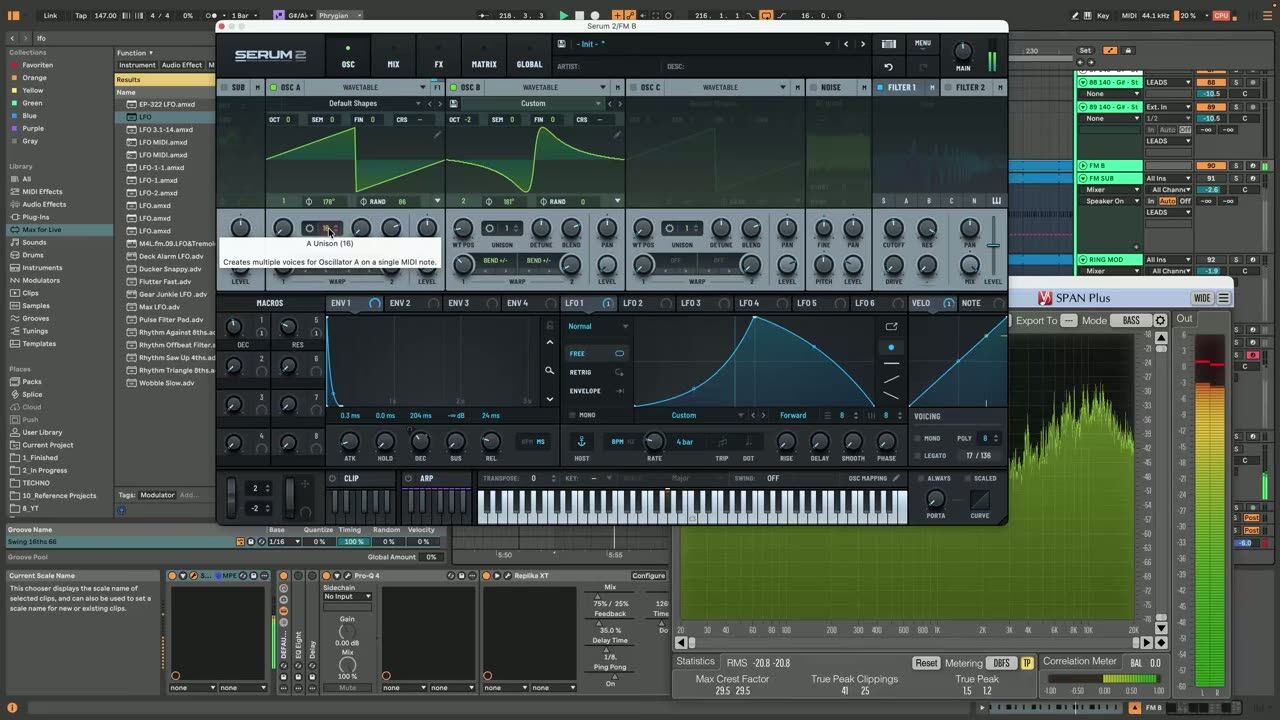Click the save icon beside OSC B Custom wavetable
This screenshot has height=720, width=1280.
tap(454, 103)
